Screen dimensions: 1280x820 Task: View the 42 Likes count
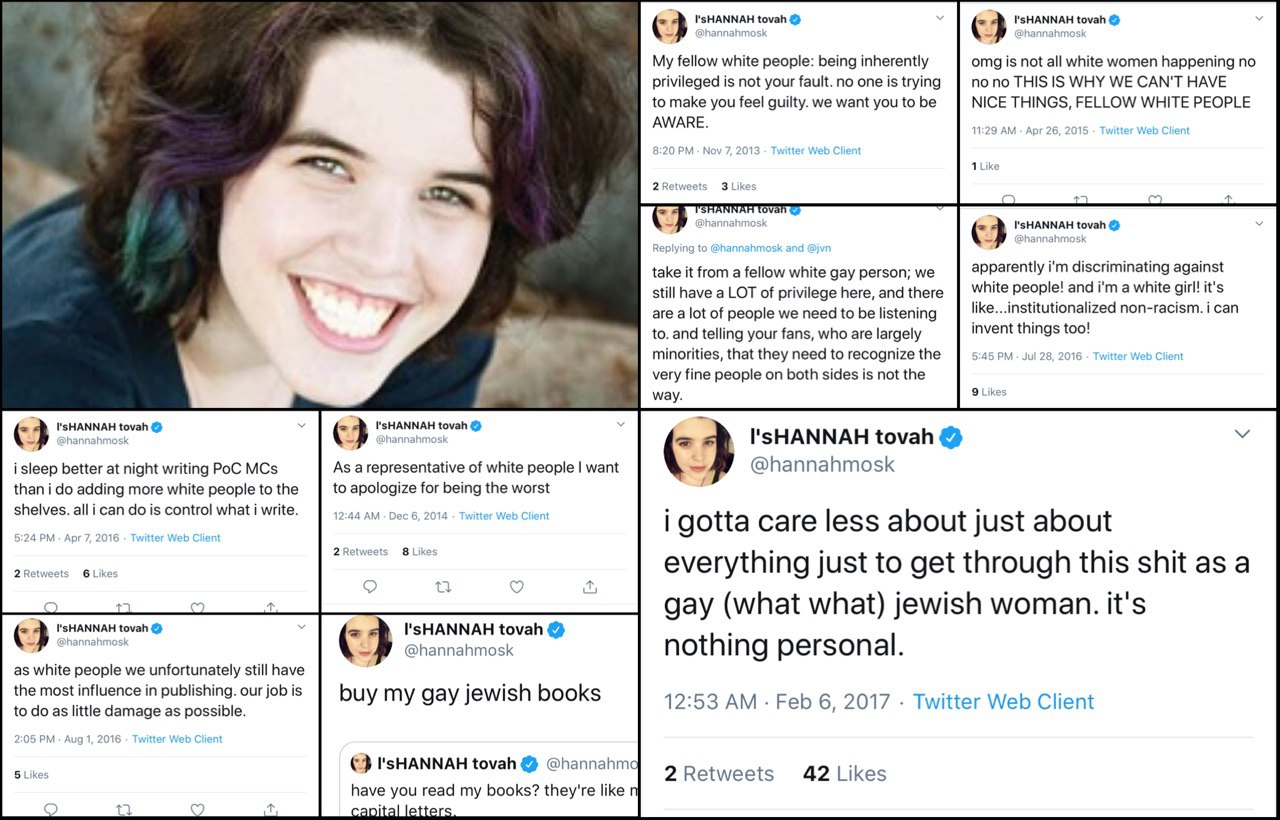point(844,774)
